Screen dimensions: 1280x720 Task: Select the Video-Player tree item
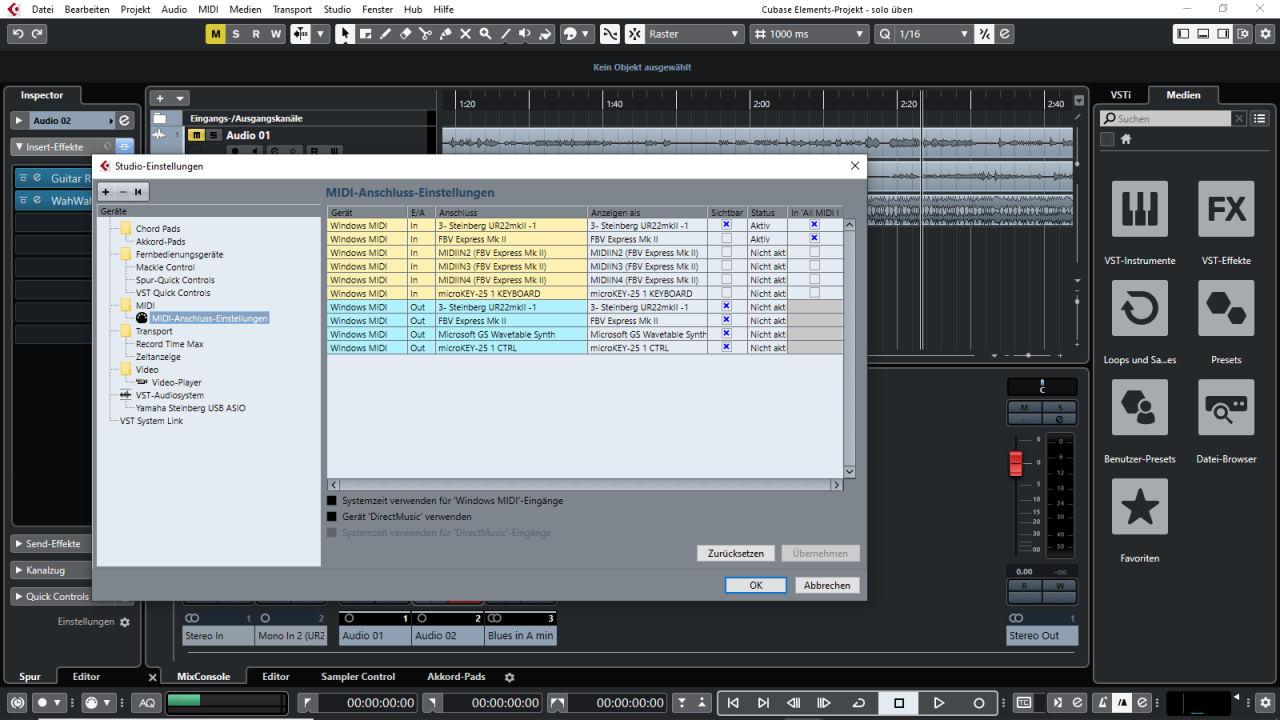tap(176, 382)
